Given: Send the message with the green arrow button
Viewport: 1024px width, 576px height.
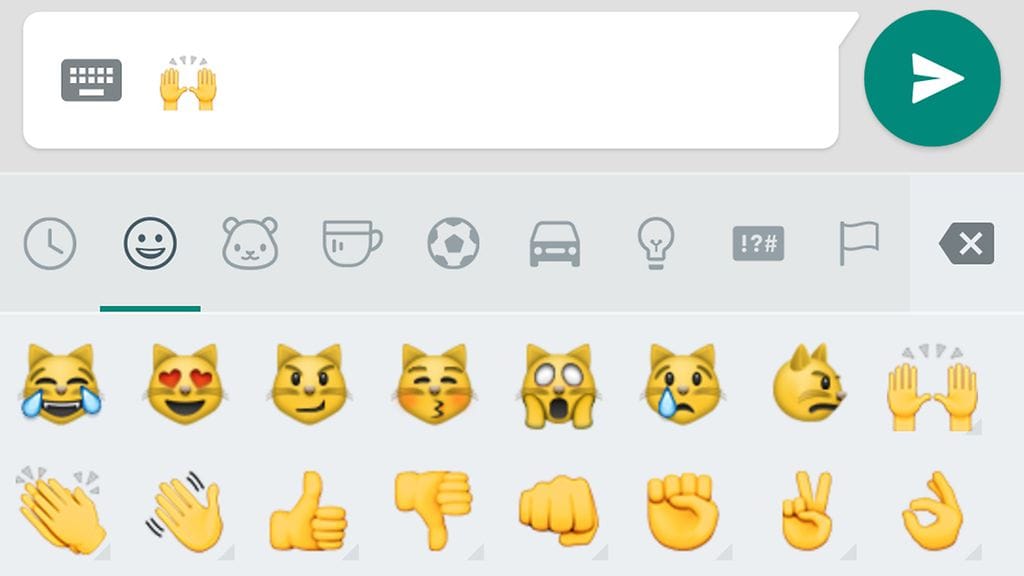Looking at the screenshot, I should pos(932,78).
